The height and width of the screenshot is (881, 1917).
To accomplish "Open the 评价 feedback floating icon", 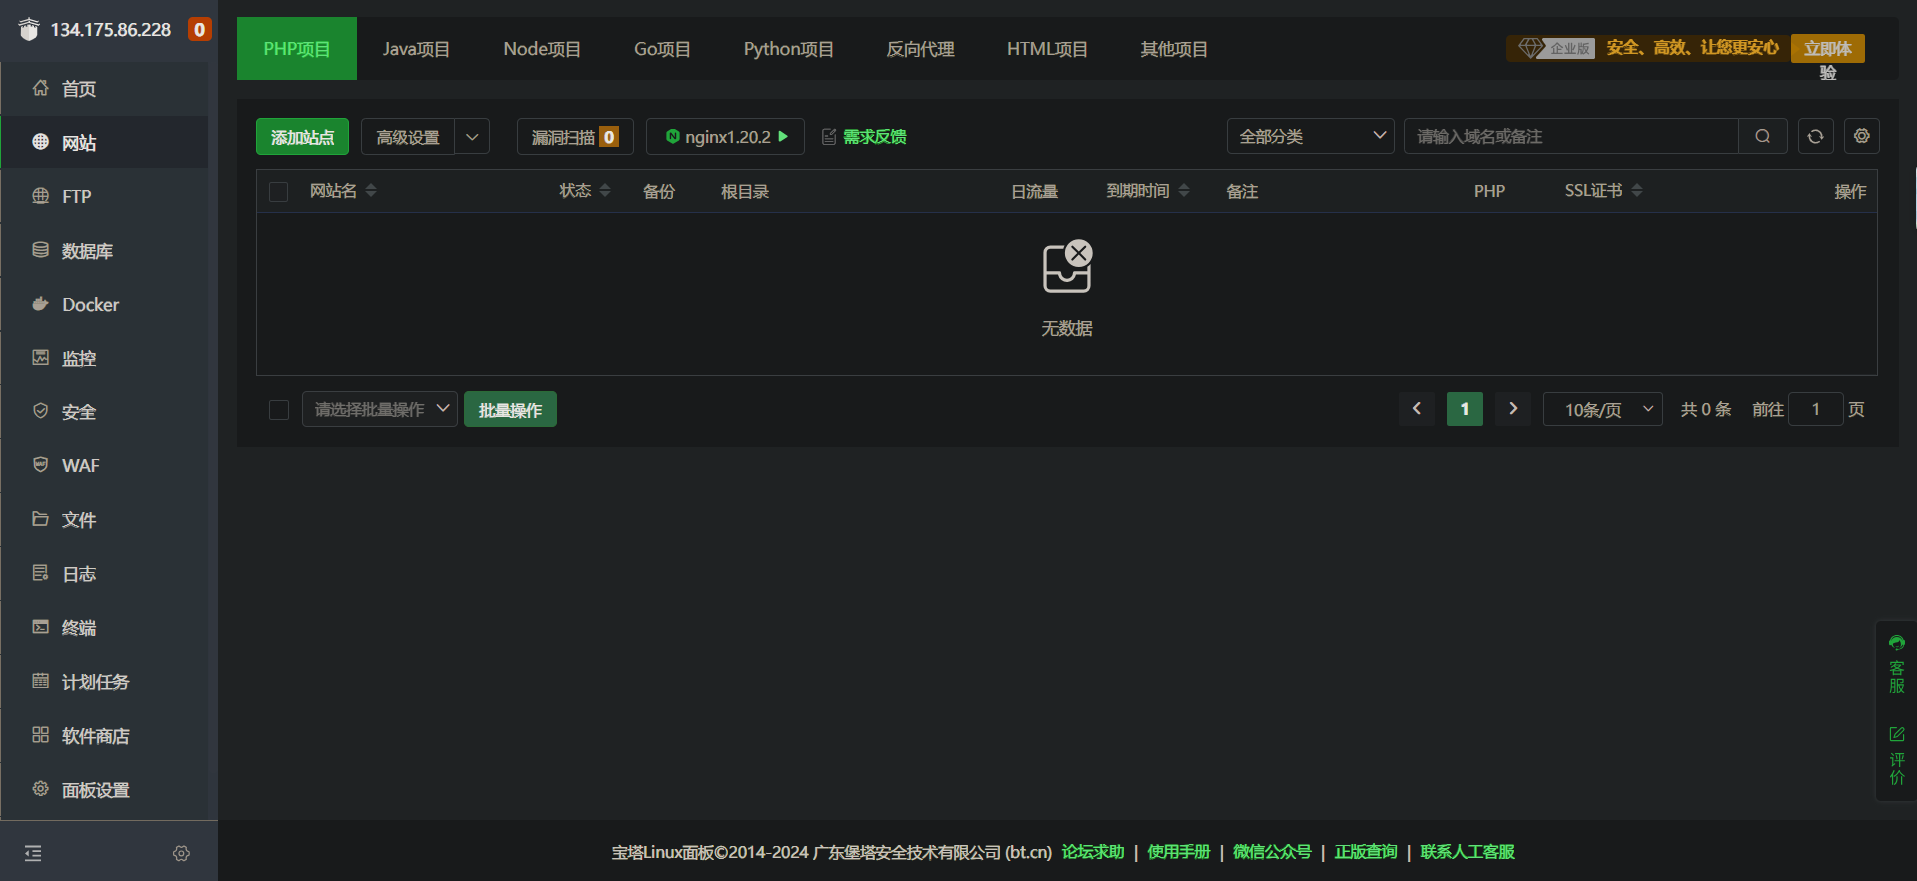I will point(1896,756).
